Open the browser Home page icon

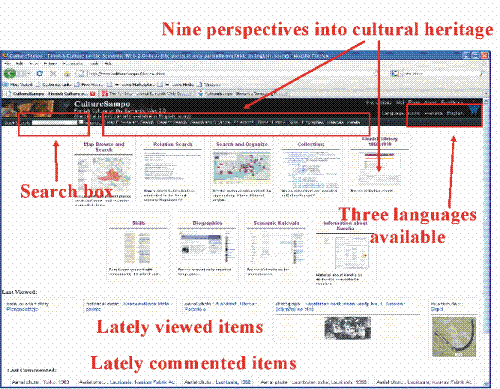tap(67, 73)
